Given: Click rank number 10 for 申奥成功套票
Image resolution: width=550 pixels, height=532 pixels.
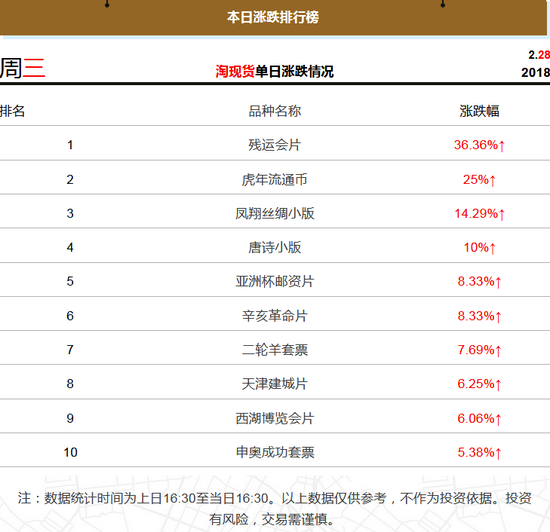Looking at the screenshot, I should coord(70,452).
